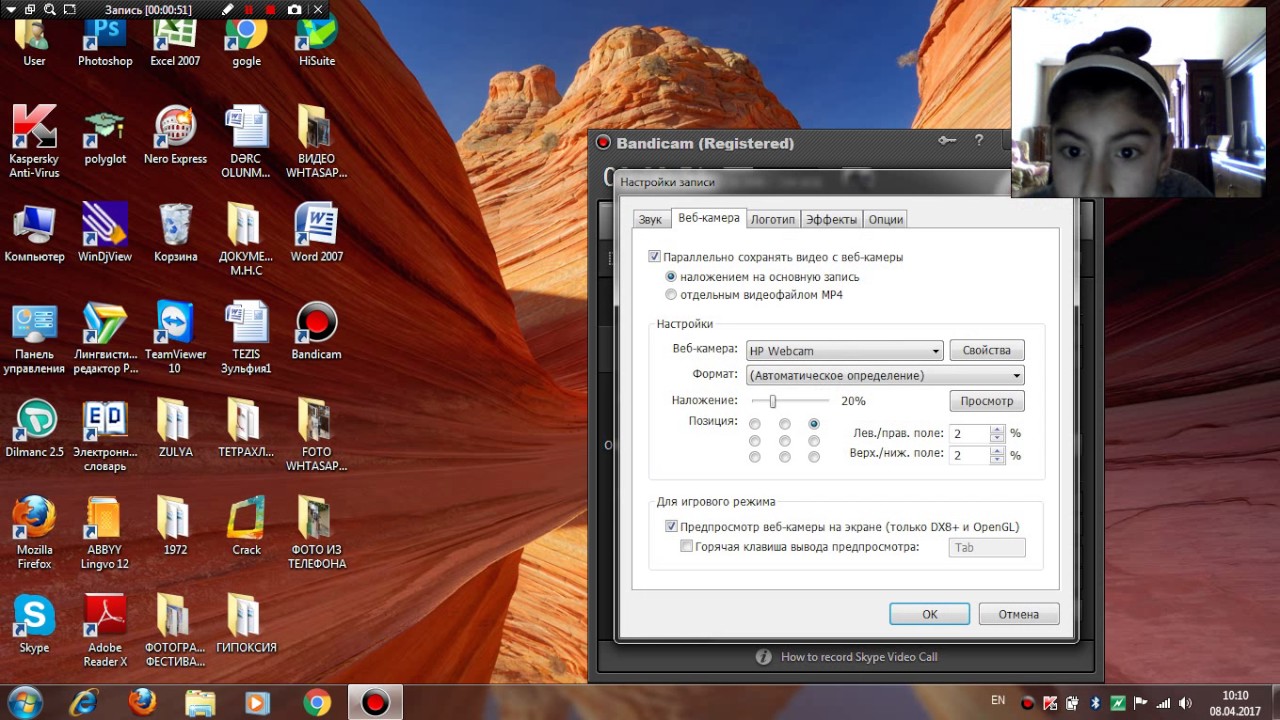Open the volume speaker tray icon
The width and height of the screenshot is (1280, 720).
1185,702
